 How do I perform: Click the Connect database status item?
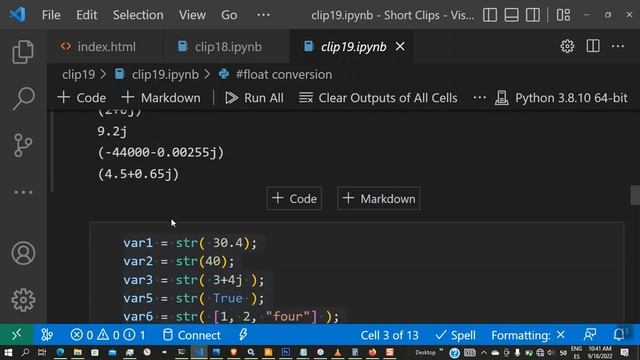(191, 335)
